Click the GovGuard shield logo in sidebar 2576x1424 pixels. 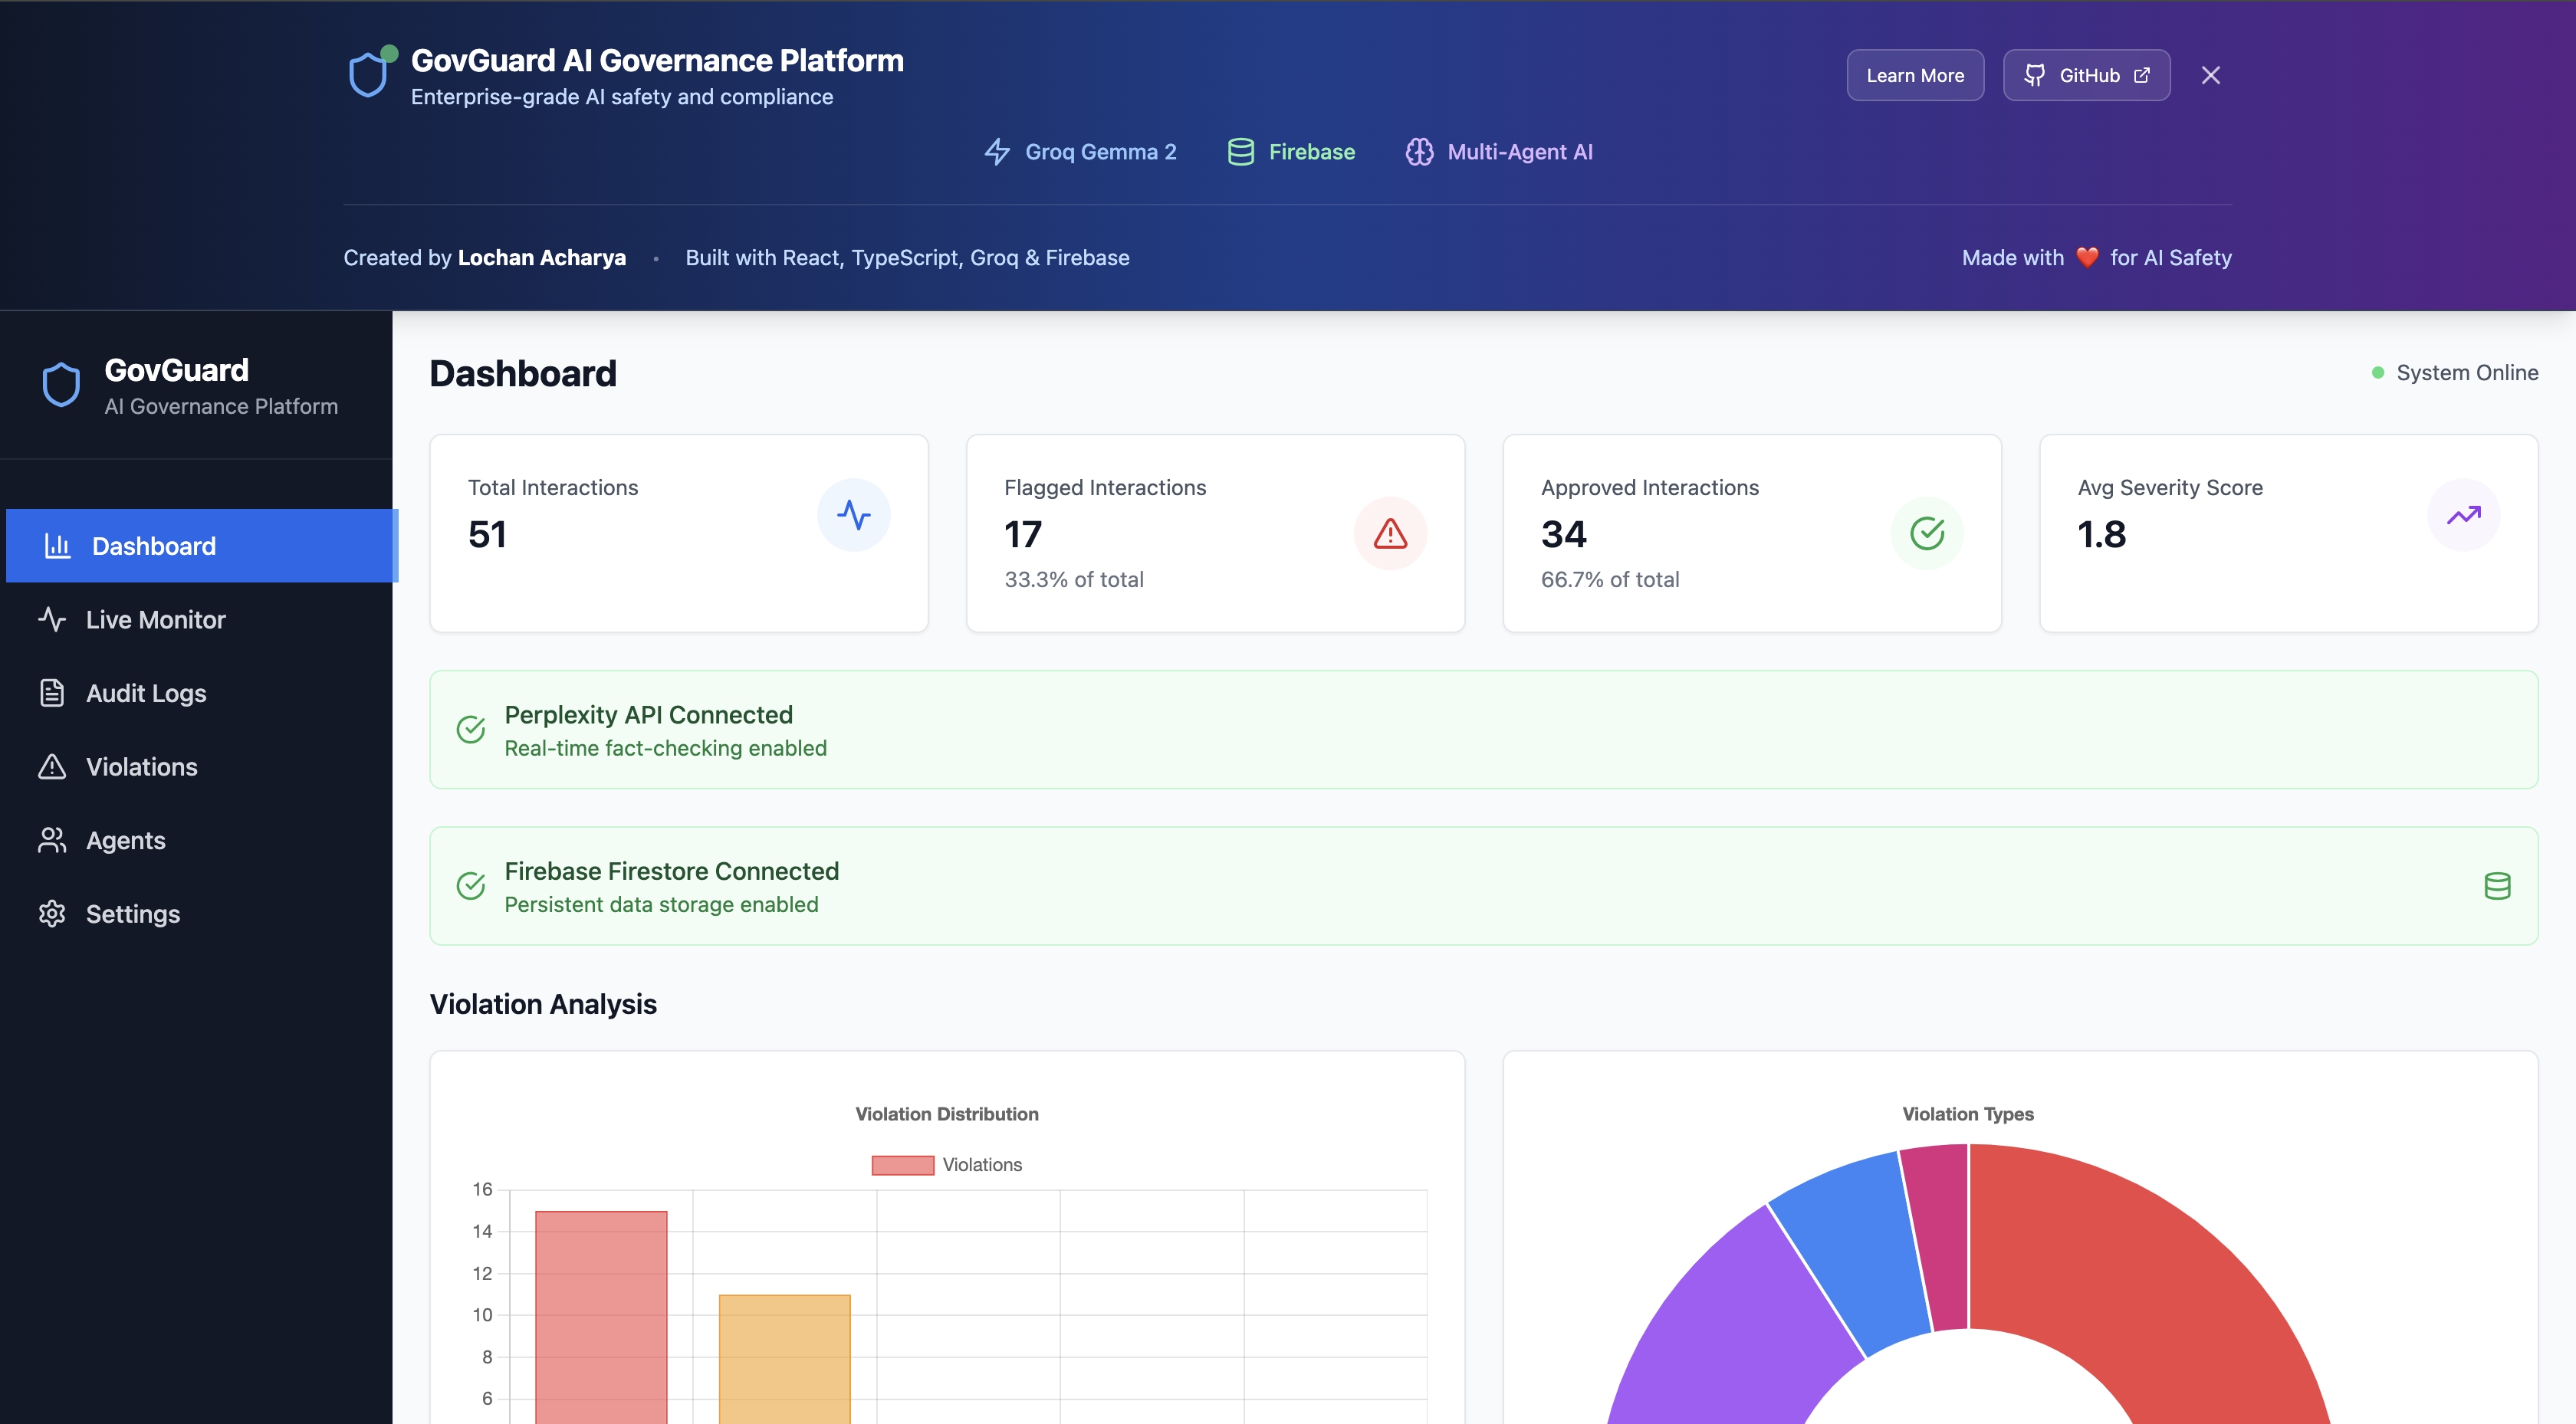pos(61,385)
